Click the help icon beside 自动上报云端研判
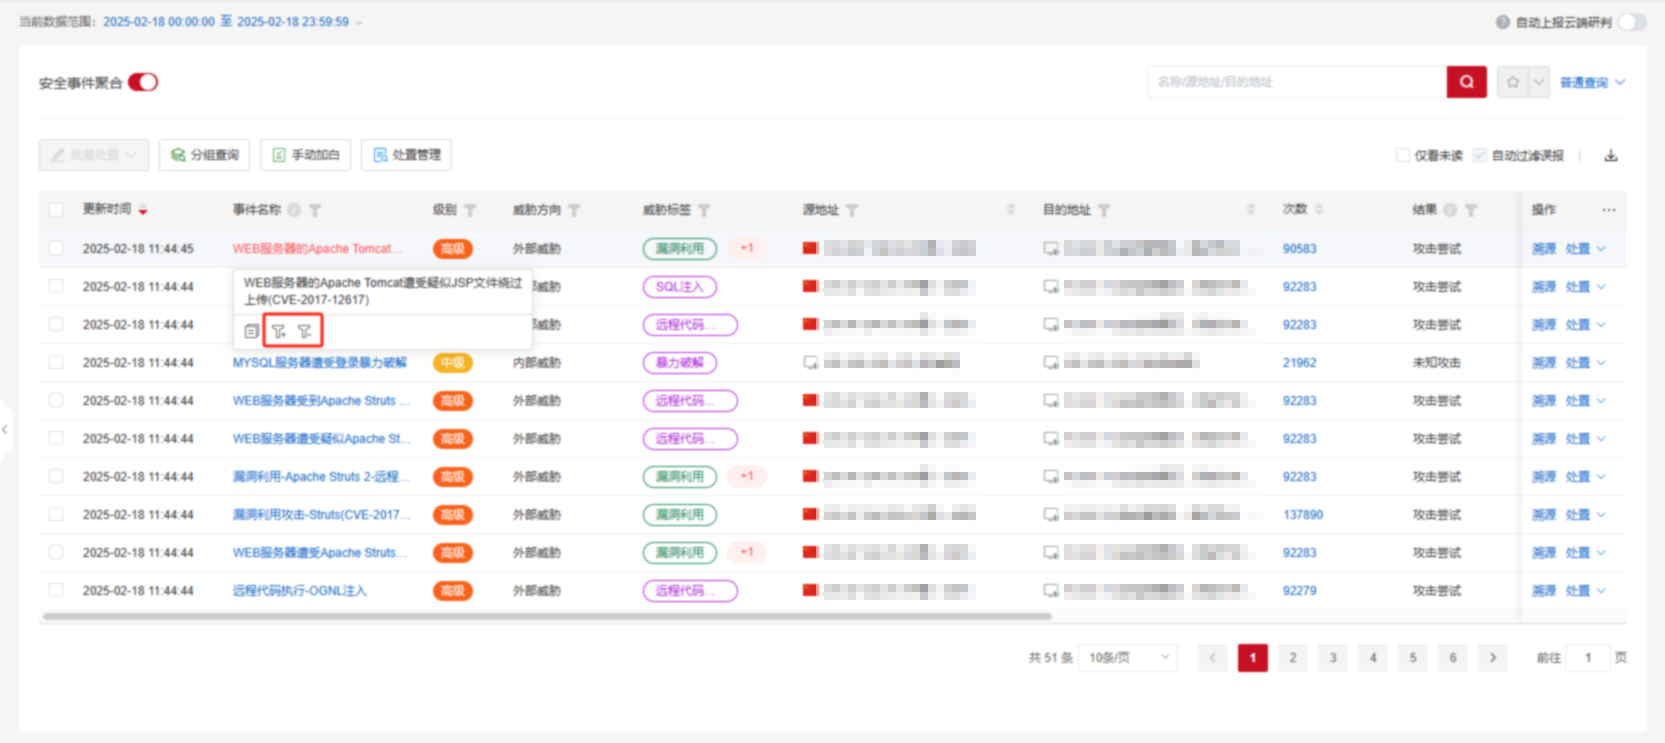This screenshot has width=1665, height=743. tap(1502, 22)
